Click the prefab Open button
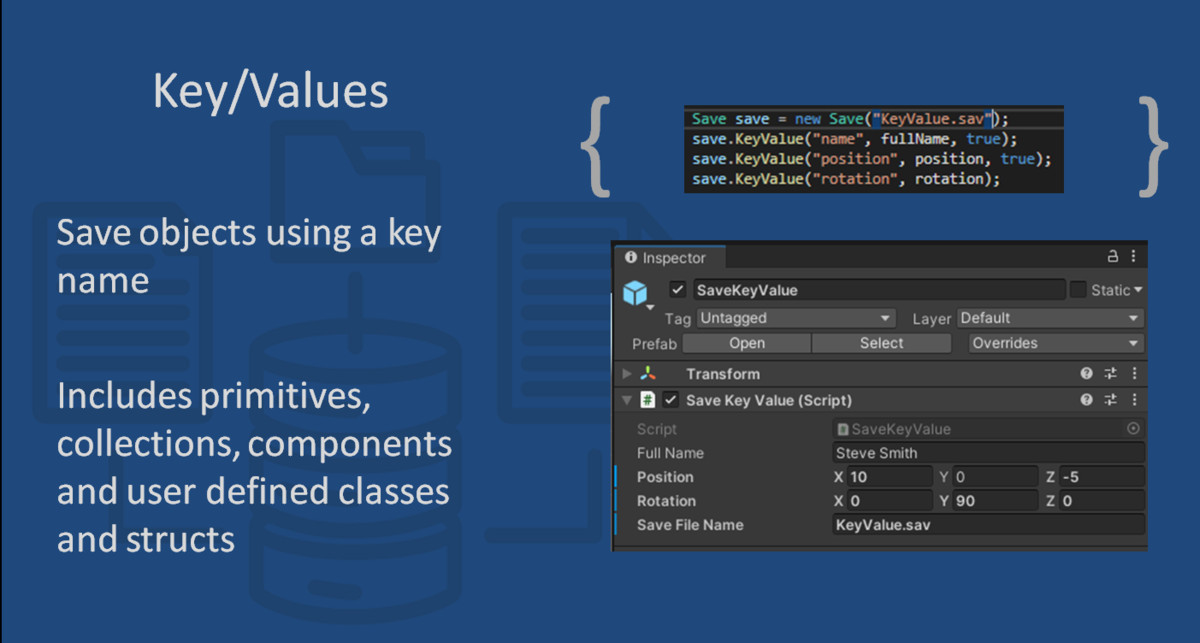Image resolution: width=1200 pixels, height=643 pixels. pos(745,343)
